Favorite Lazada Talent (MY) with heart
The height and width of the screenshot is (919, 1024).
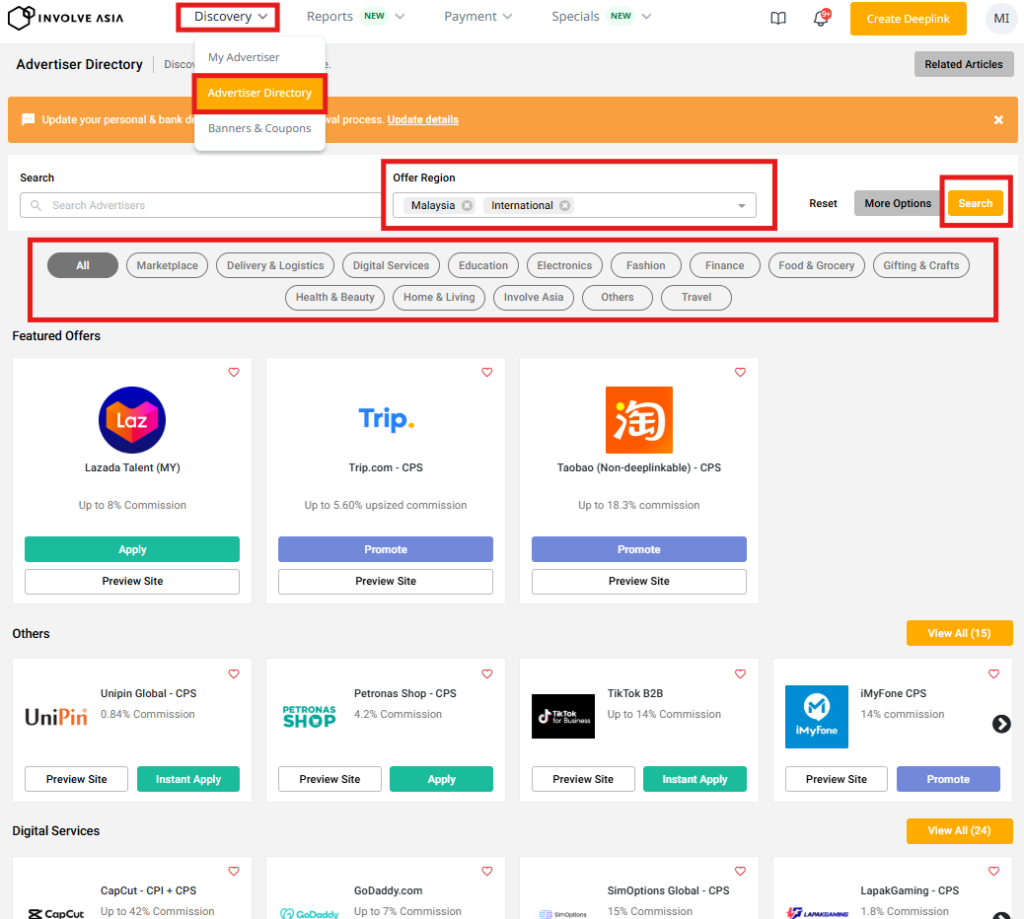(x=234, y=372)
